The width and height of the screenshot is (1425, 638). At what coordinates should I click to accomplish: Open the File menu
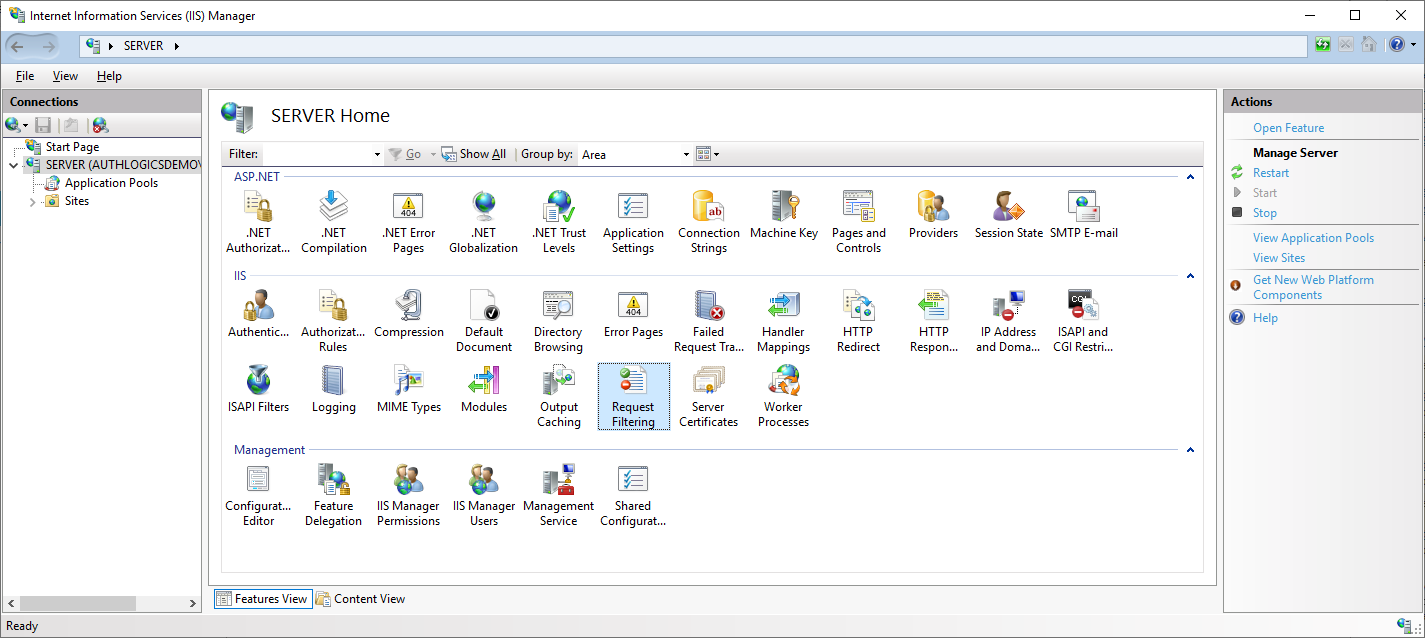pyautogui.click(x=25, y=76)
